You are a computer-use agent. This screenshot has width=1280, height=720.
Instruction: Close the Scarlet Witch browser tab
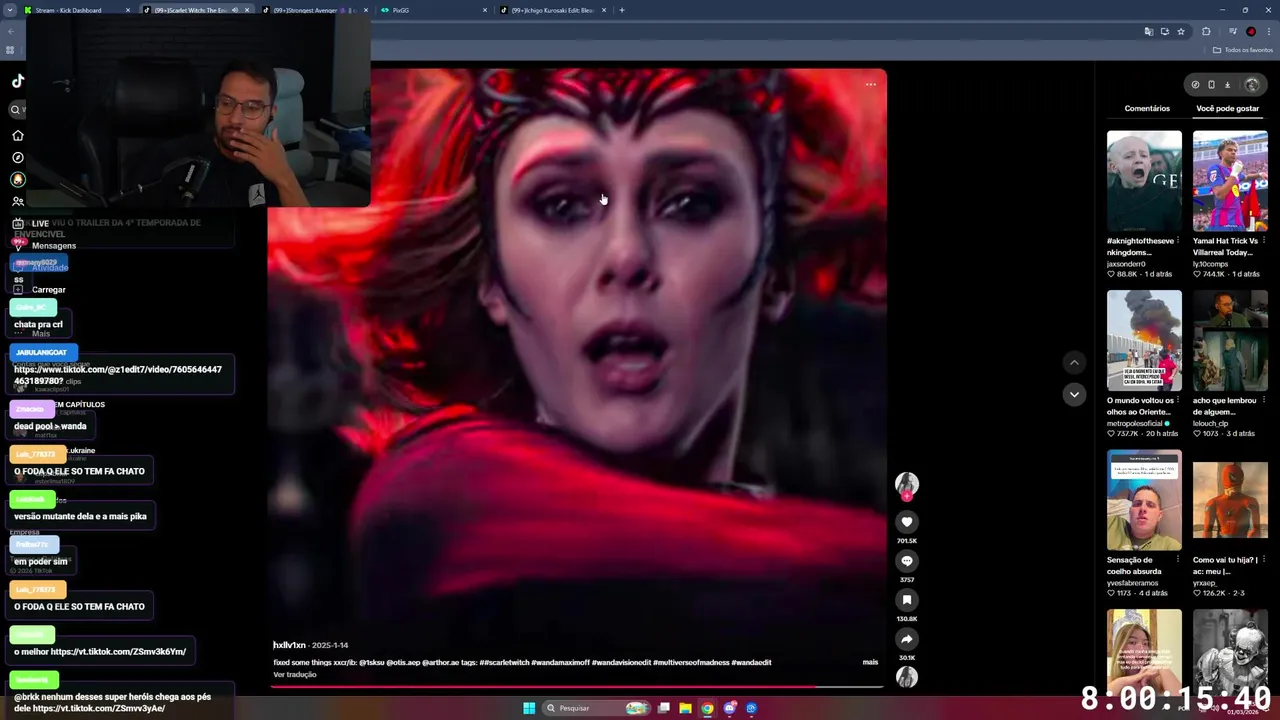(247, 10)
